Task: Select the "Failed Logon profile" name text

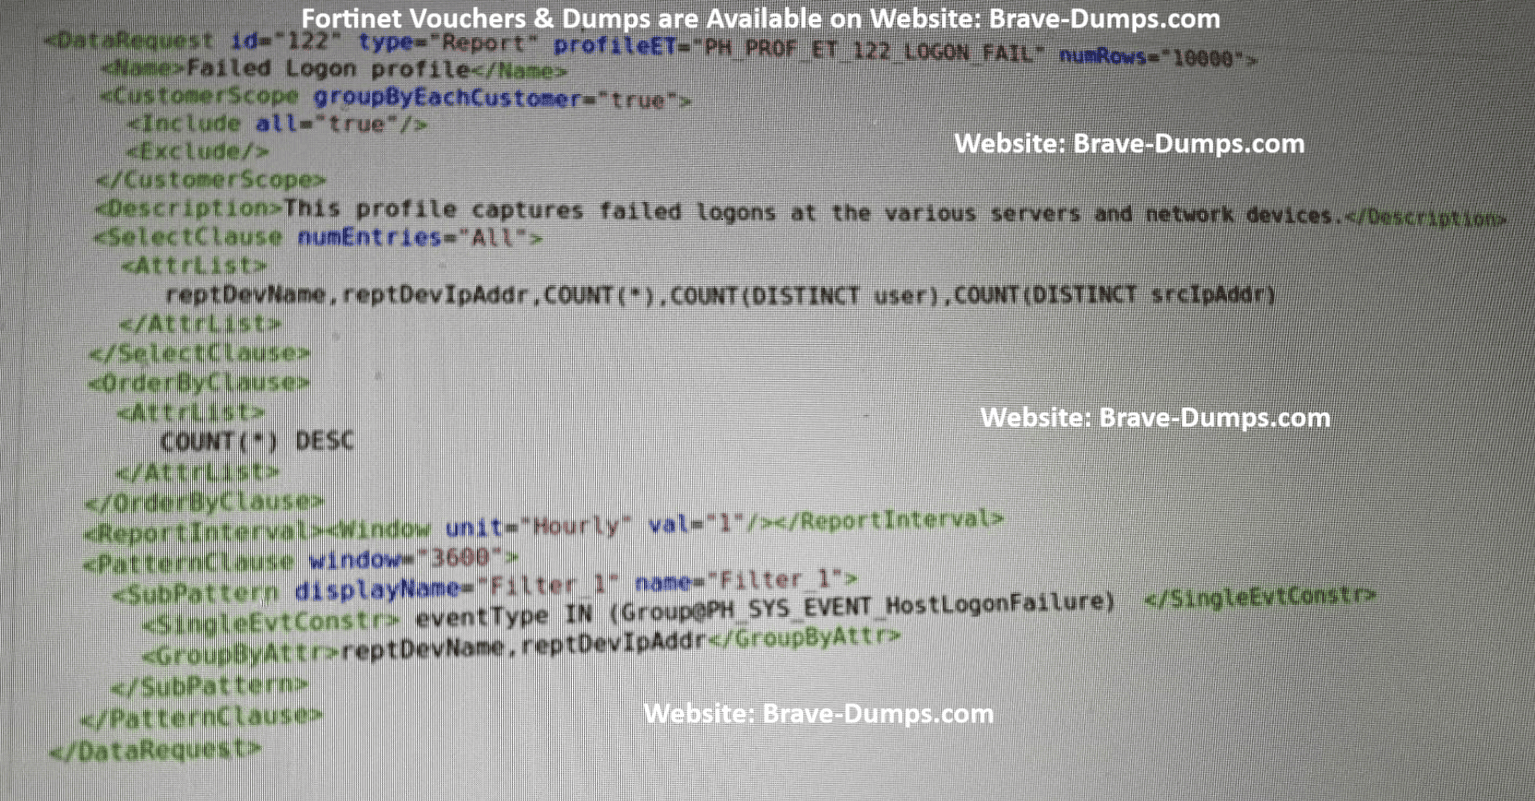Action: (x=328, y=70)
